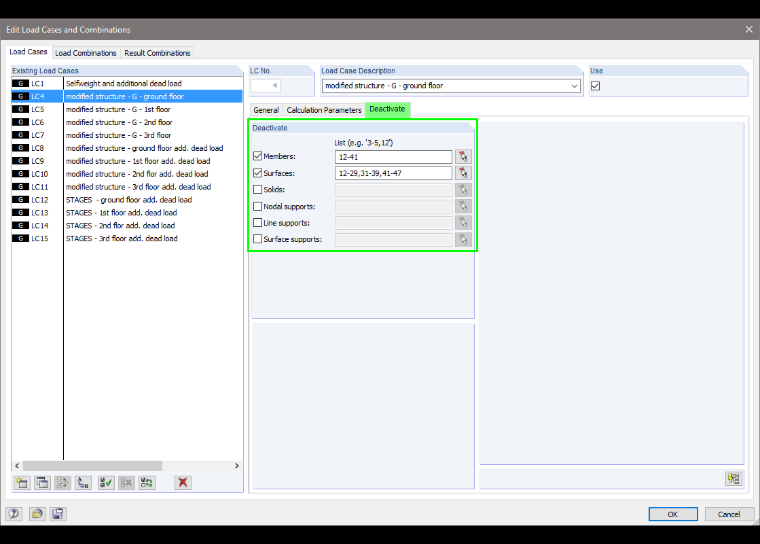Click the yellow icon below the right-hand preview pane

(734, 479)
